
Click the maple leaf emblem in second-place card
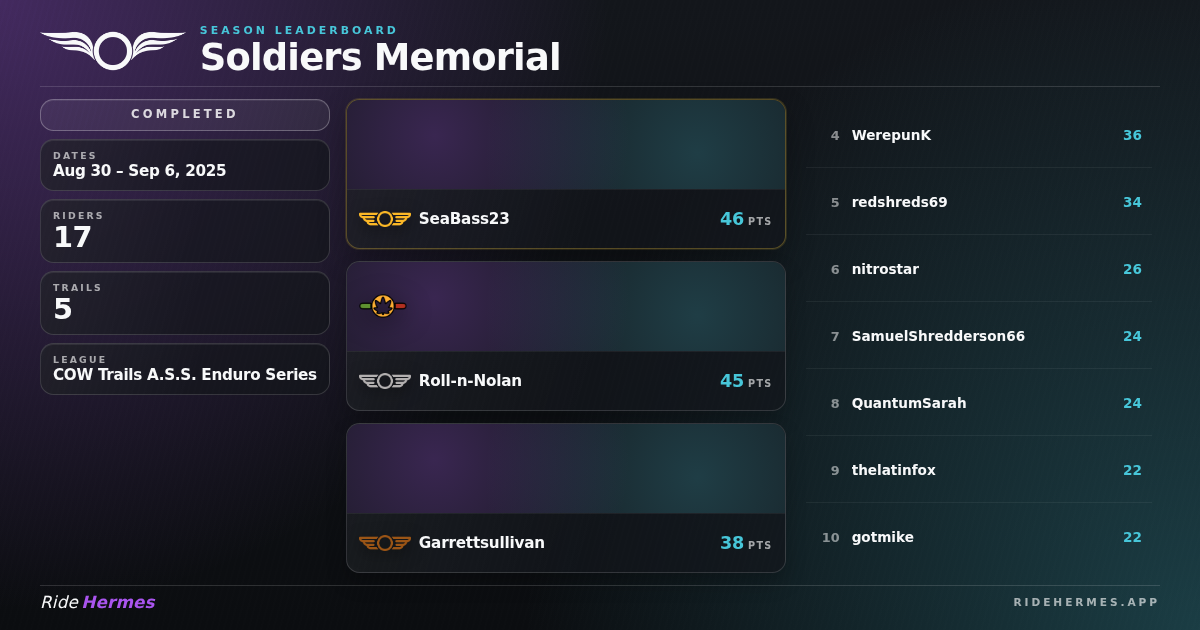click(383, 306)
